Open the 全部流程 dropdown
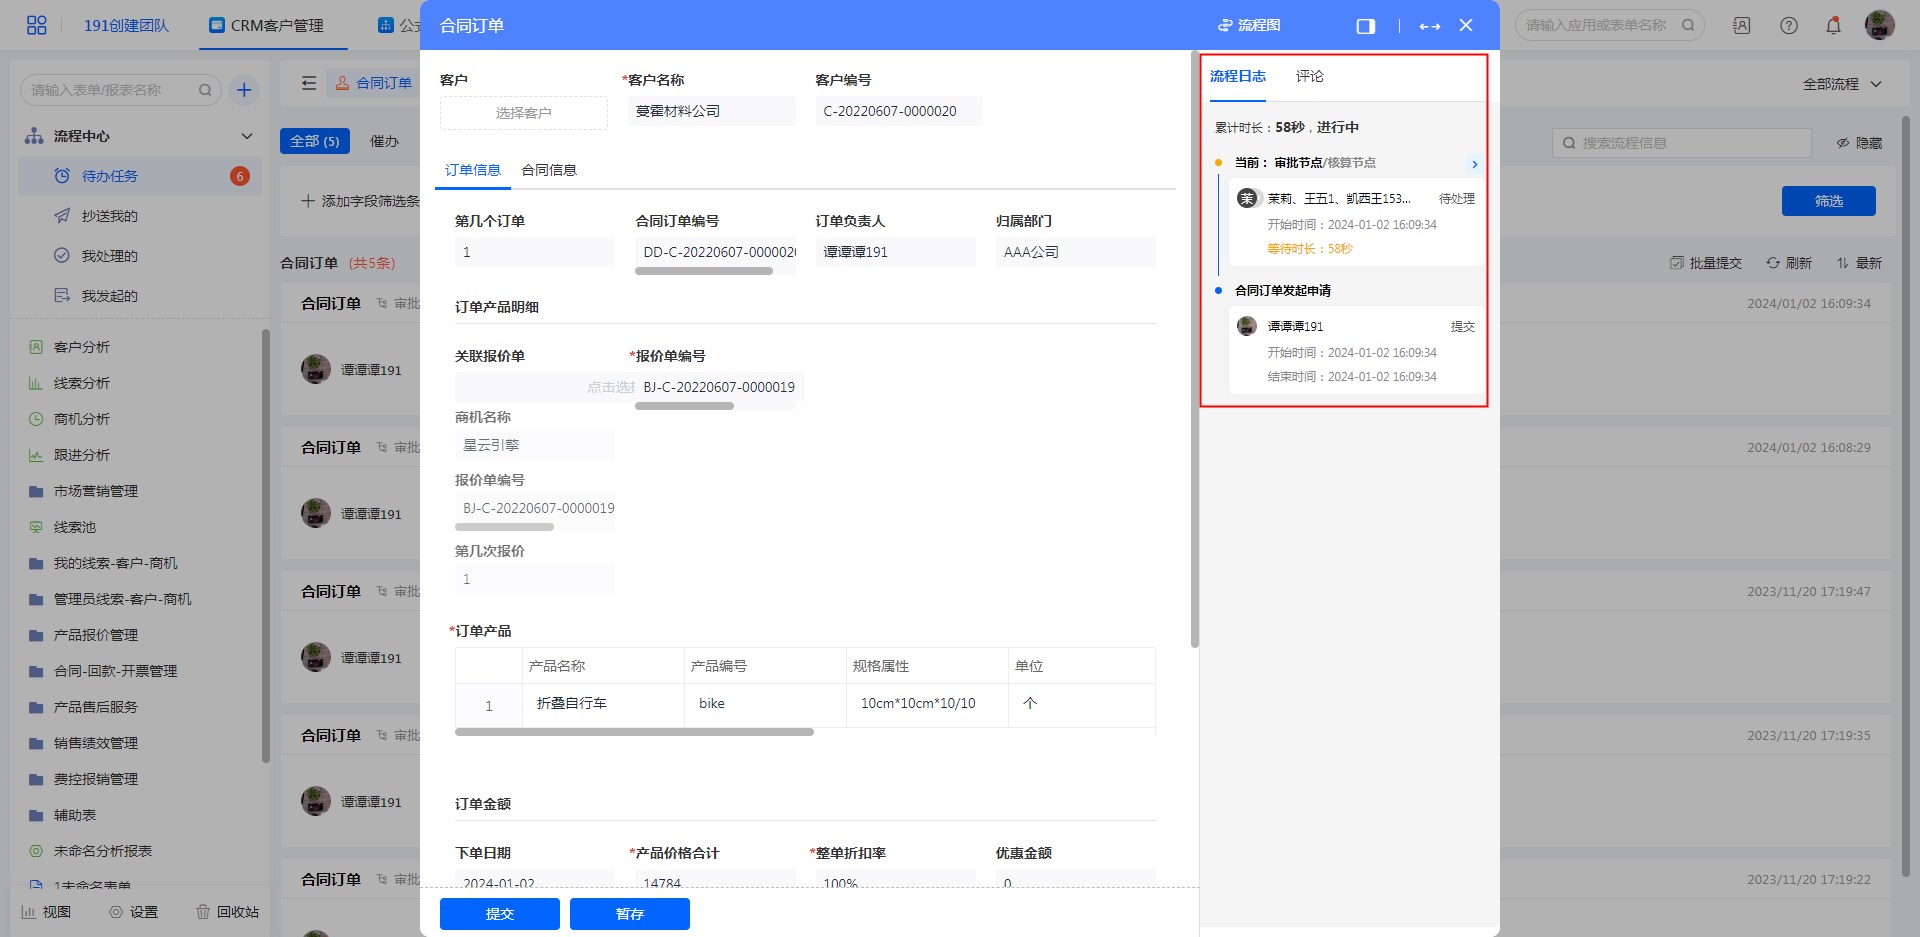The height and width of the screenshot is (937, 1920). click(x=1842, y=84)
